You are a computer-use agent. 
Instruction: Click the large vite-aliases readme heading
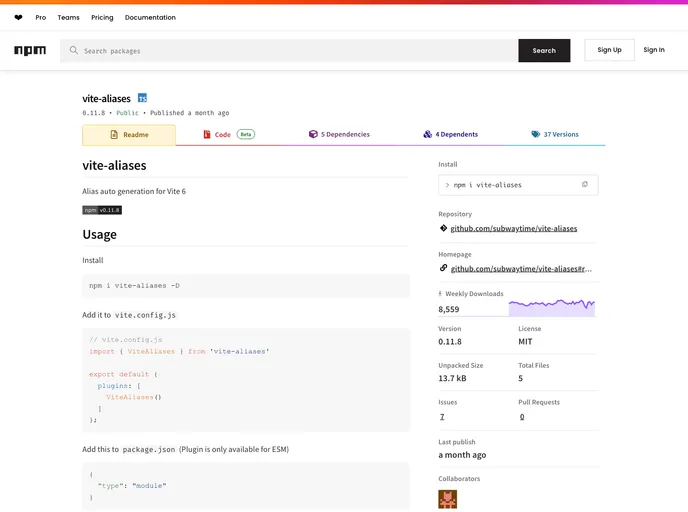click(x=115, y=165)
